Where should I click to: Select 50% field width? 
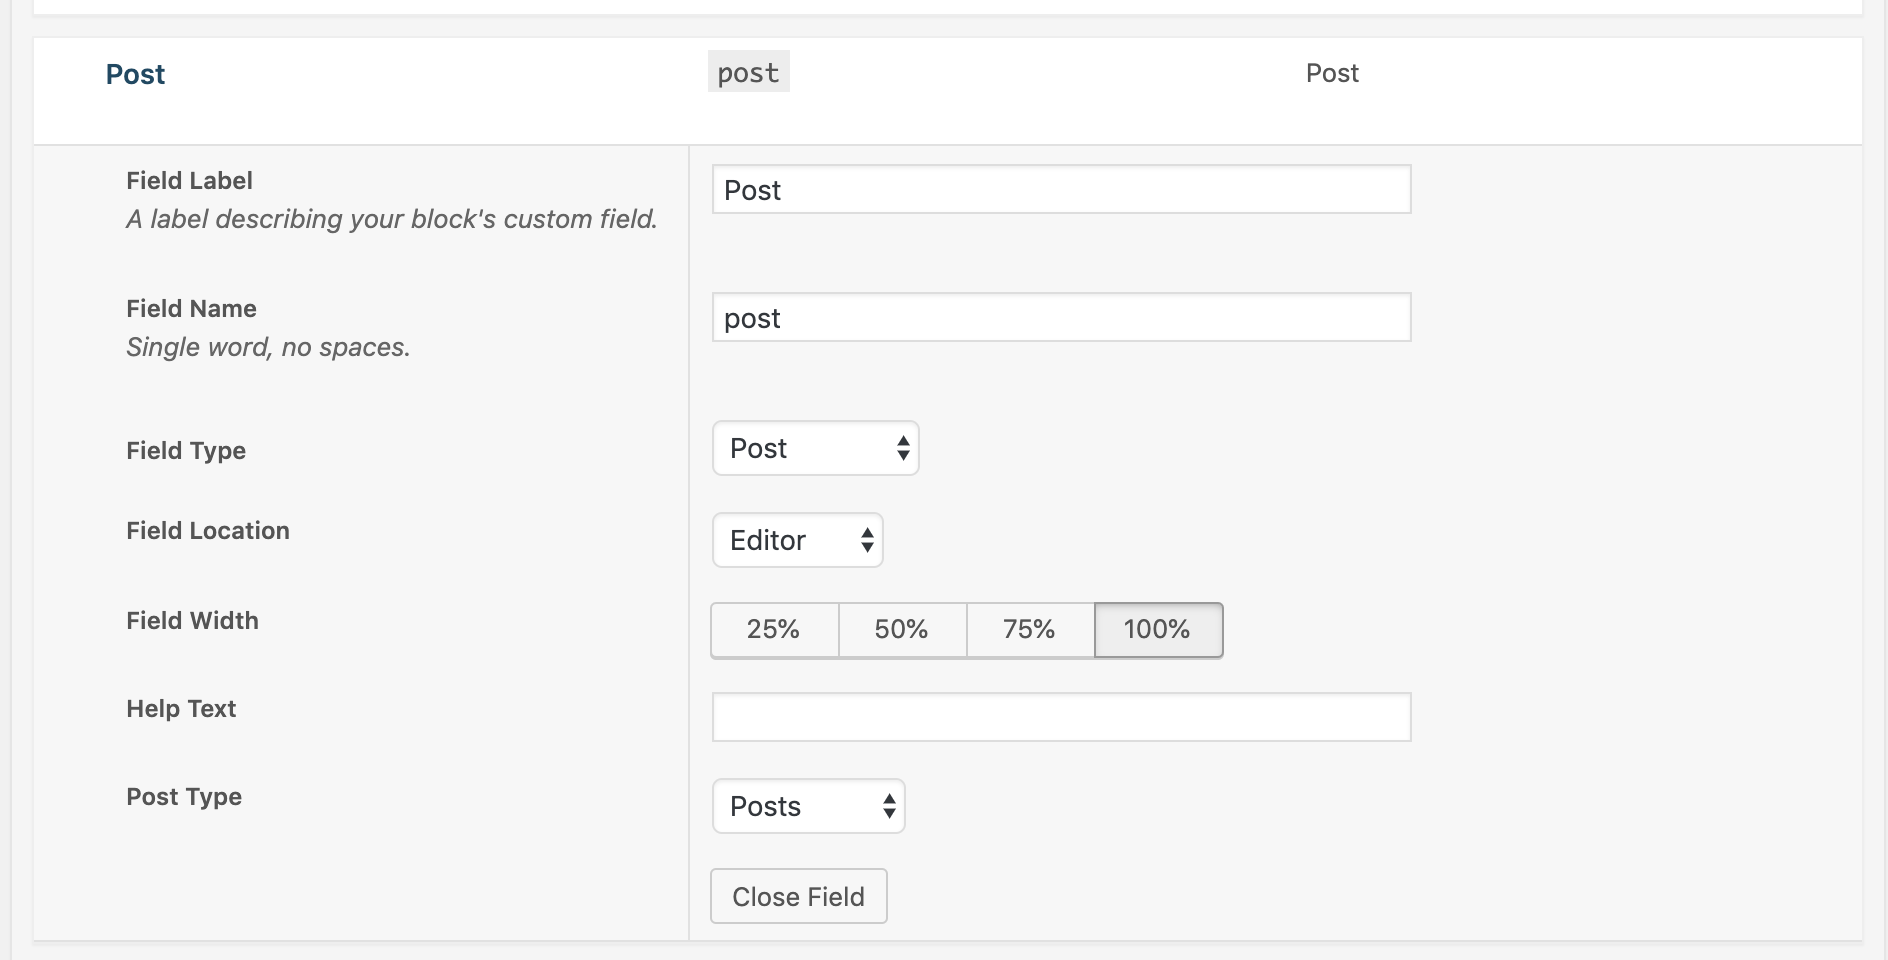pos(901,630)
